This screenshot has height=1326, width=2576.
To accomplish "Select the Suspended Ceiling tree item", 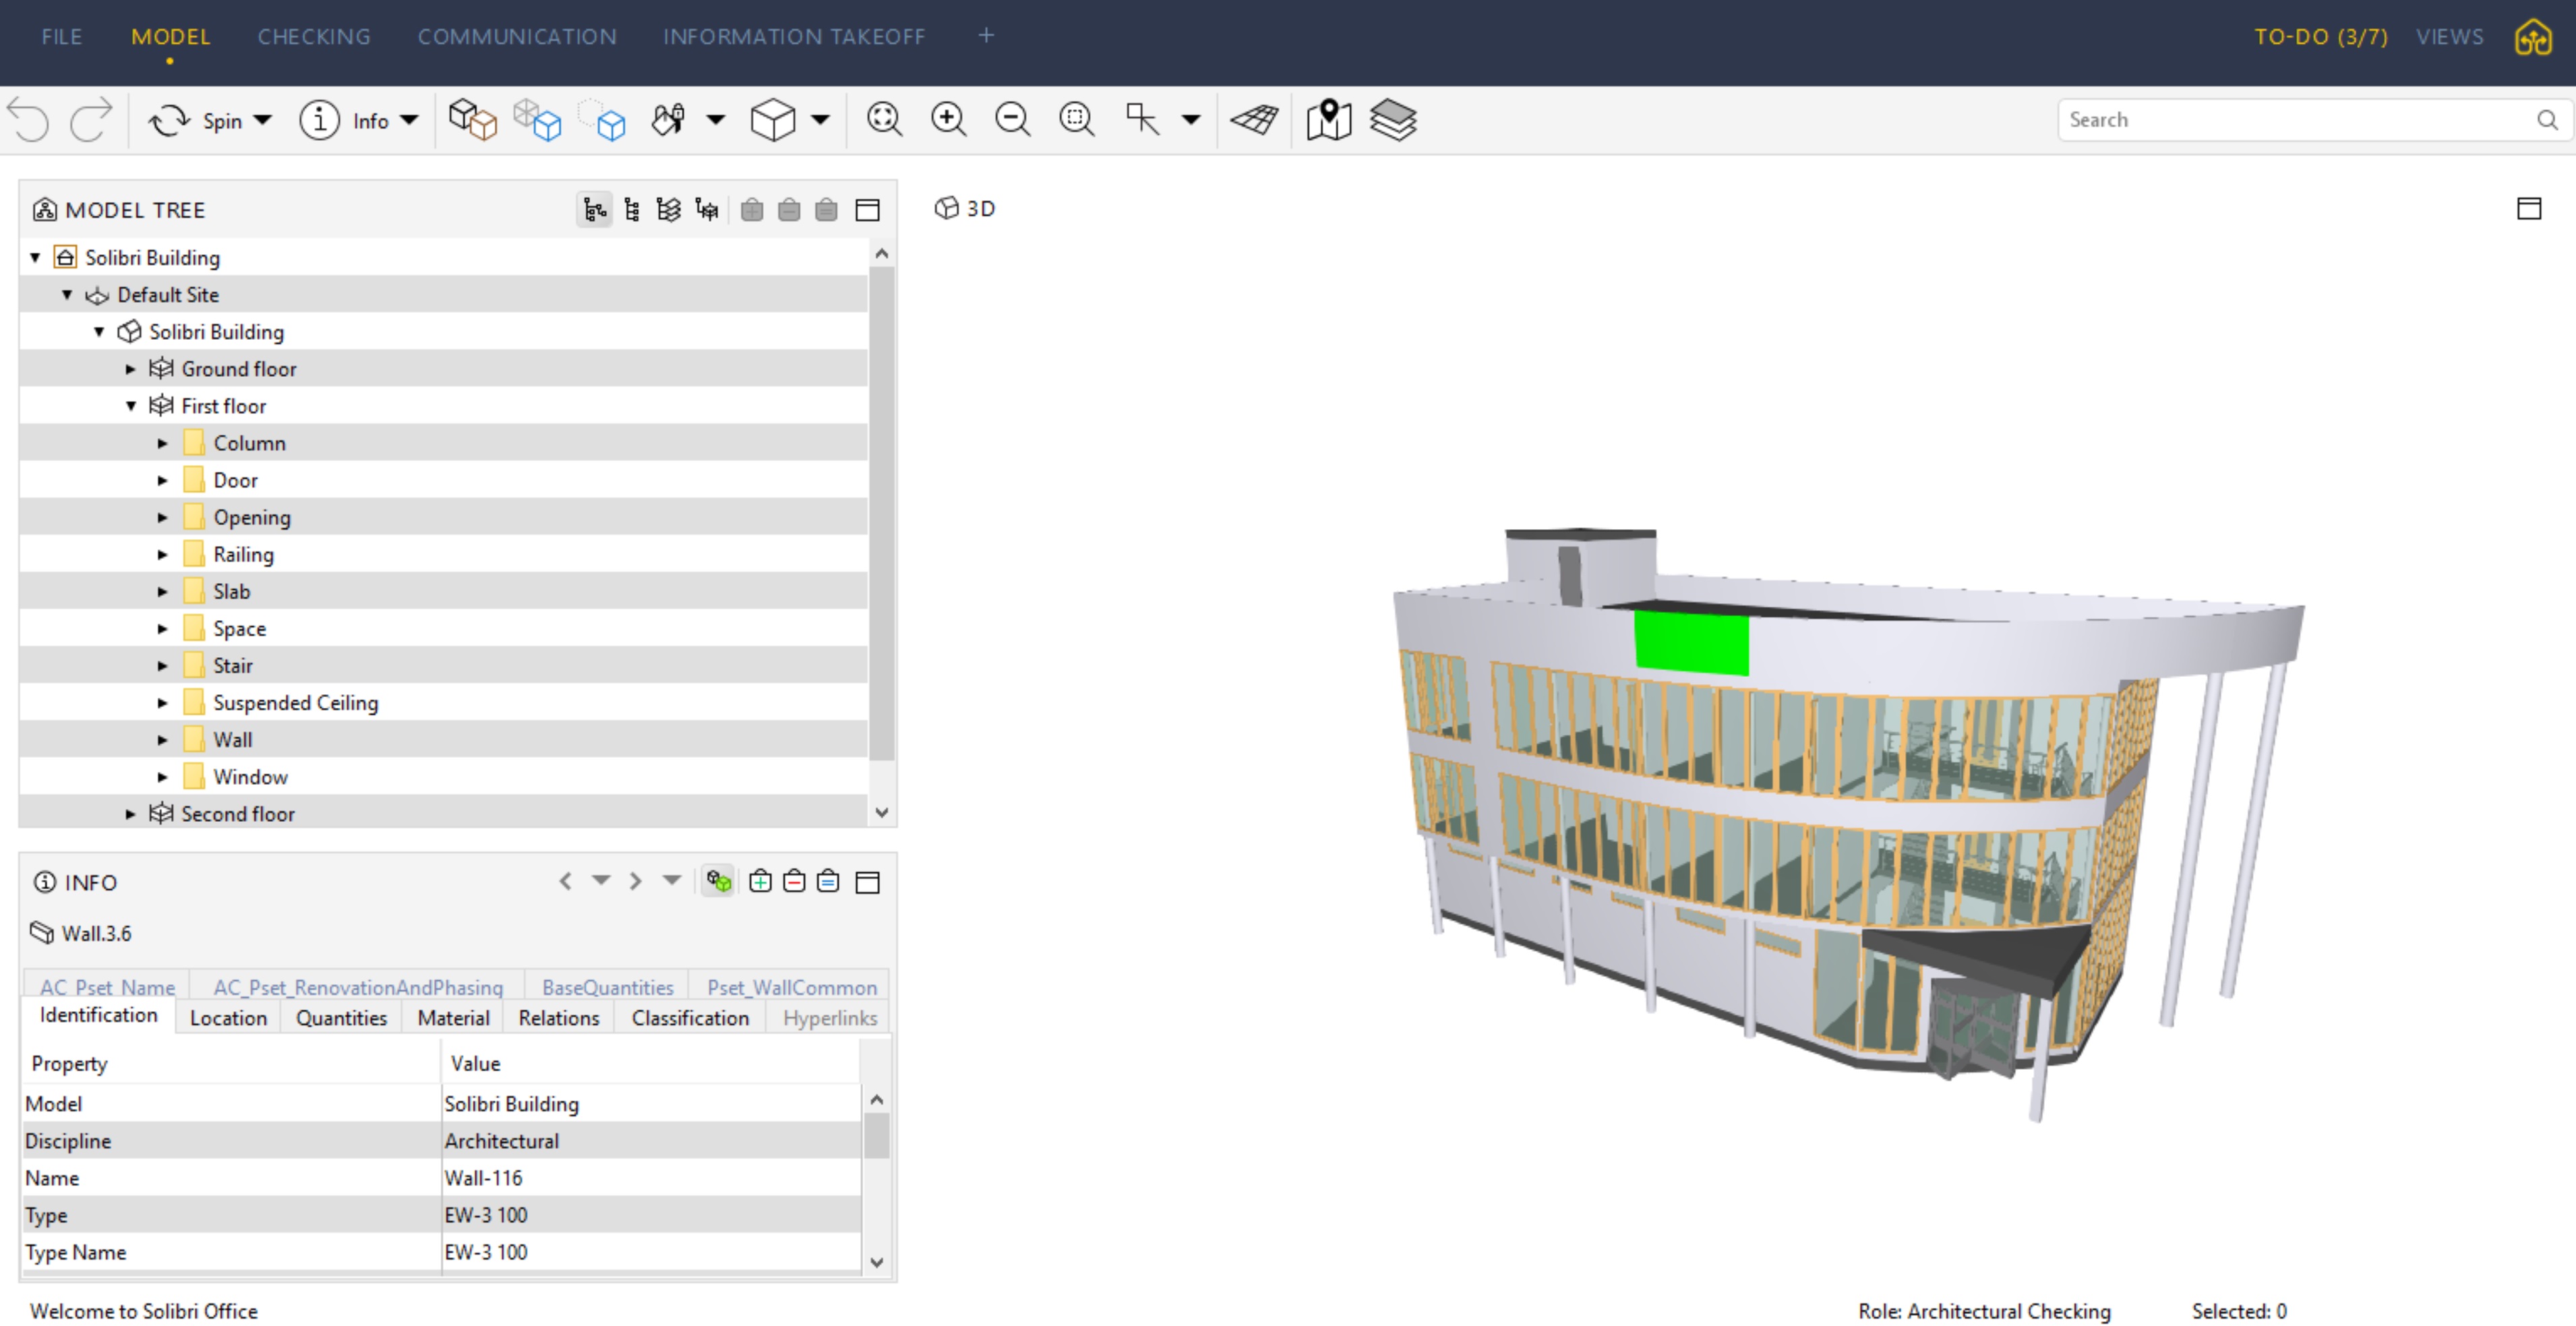I will tap(295, 703).
